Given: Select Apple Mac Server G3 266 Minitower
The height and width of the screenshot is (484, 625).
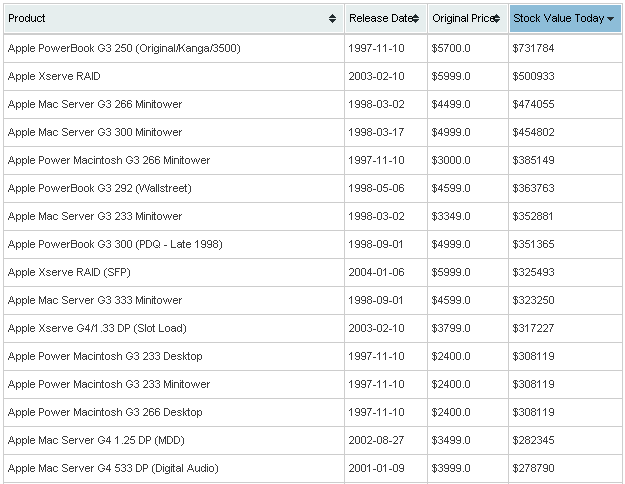Looking at the screenshot, I should [174, 104].
